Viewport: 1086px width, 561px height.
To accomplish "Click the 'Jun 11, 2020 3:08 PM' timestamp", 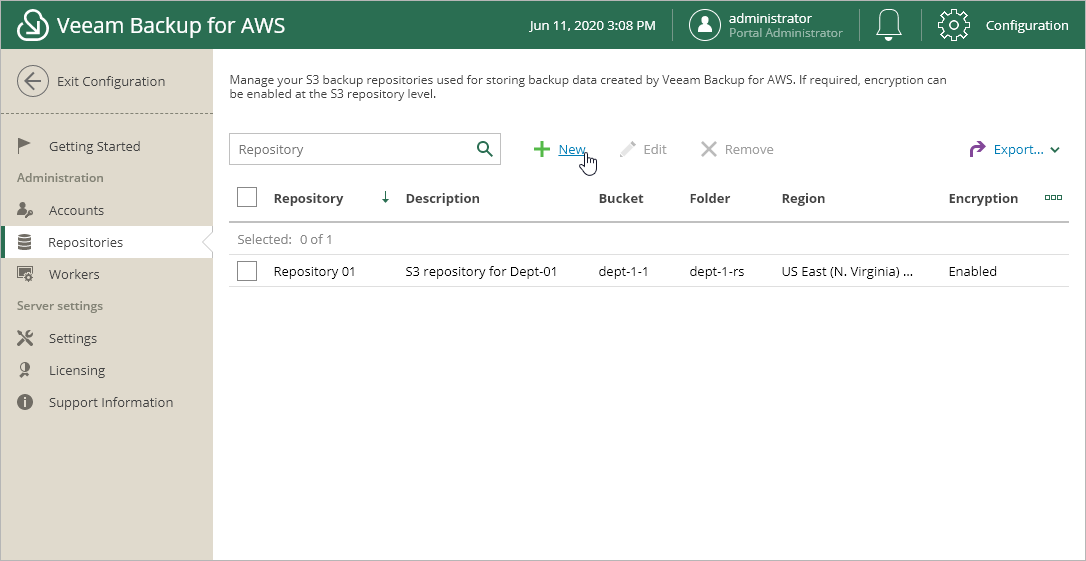I will pos(592,26).
